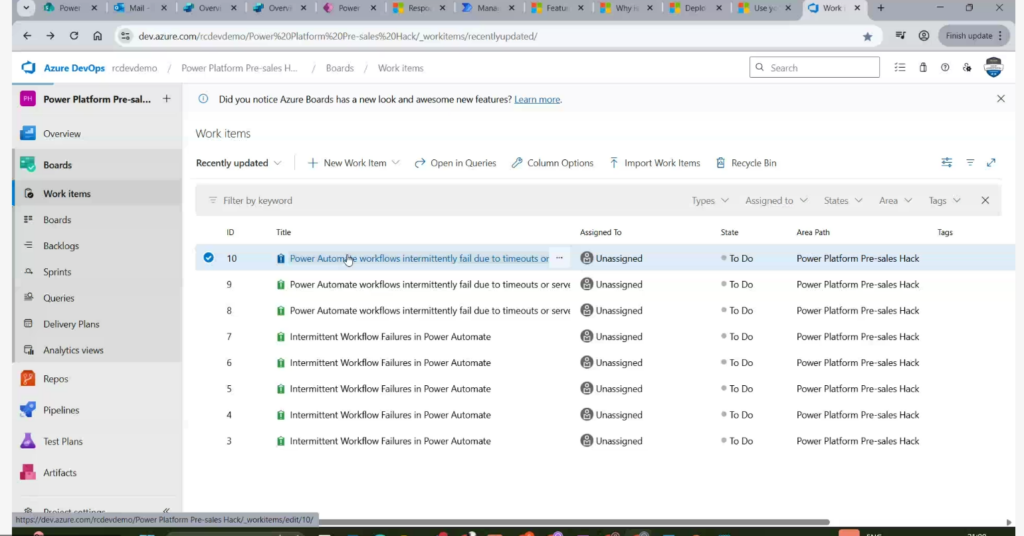Open work items list icon in header
Screen dimensions: 1024x536
[x=900, y=67]
